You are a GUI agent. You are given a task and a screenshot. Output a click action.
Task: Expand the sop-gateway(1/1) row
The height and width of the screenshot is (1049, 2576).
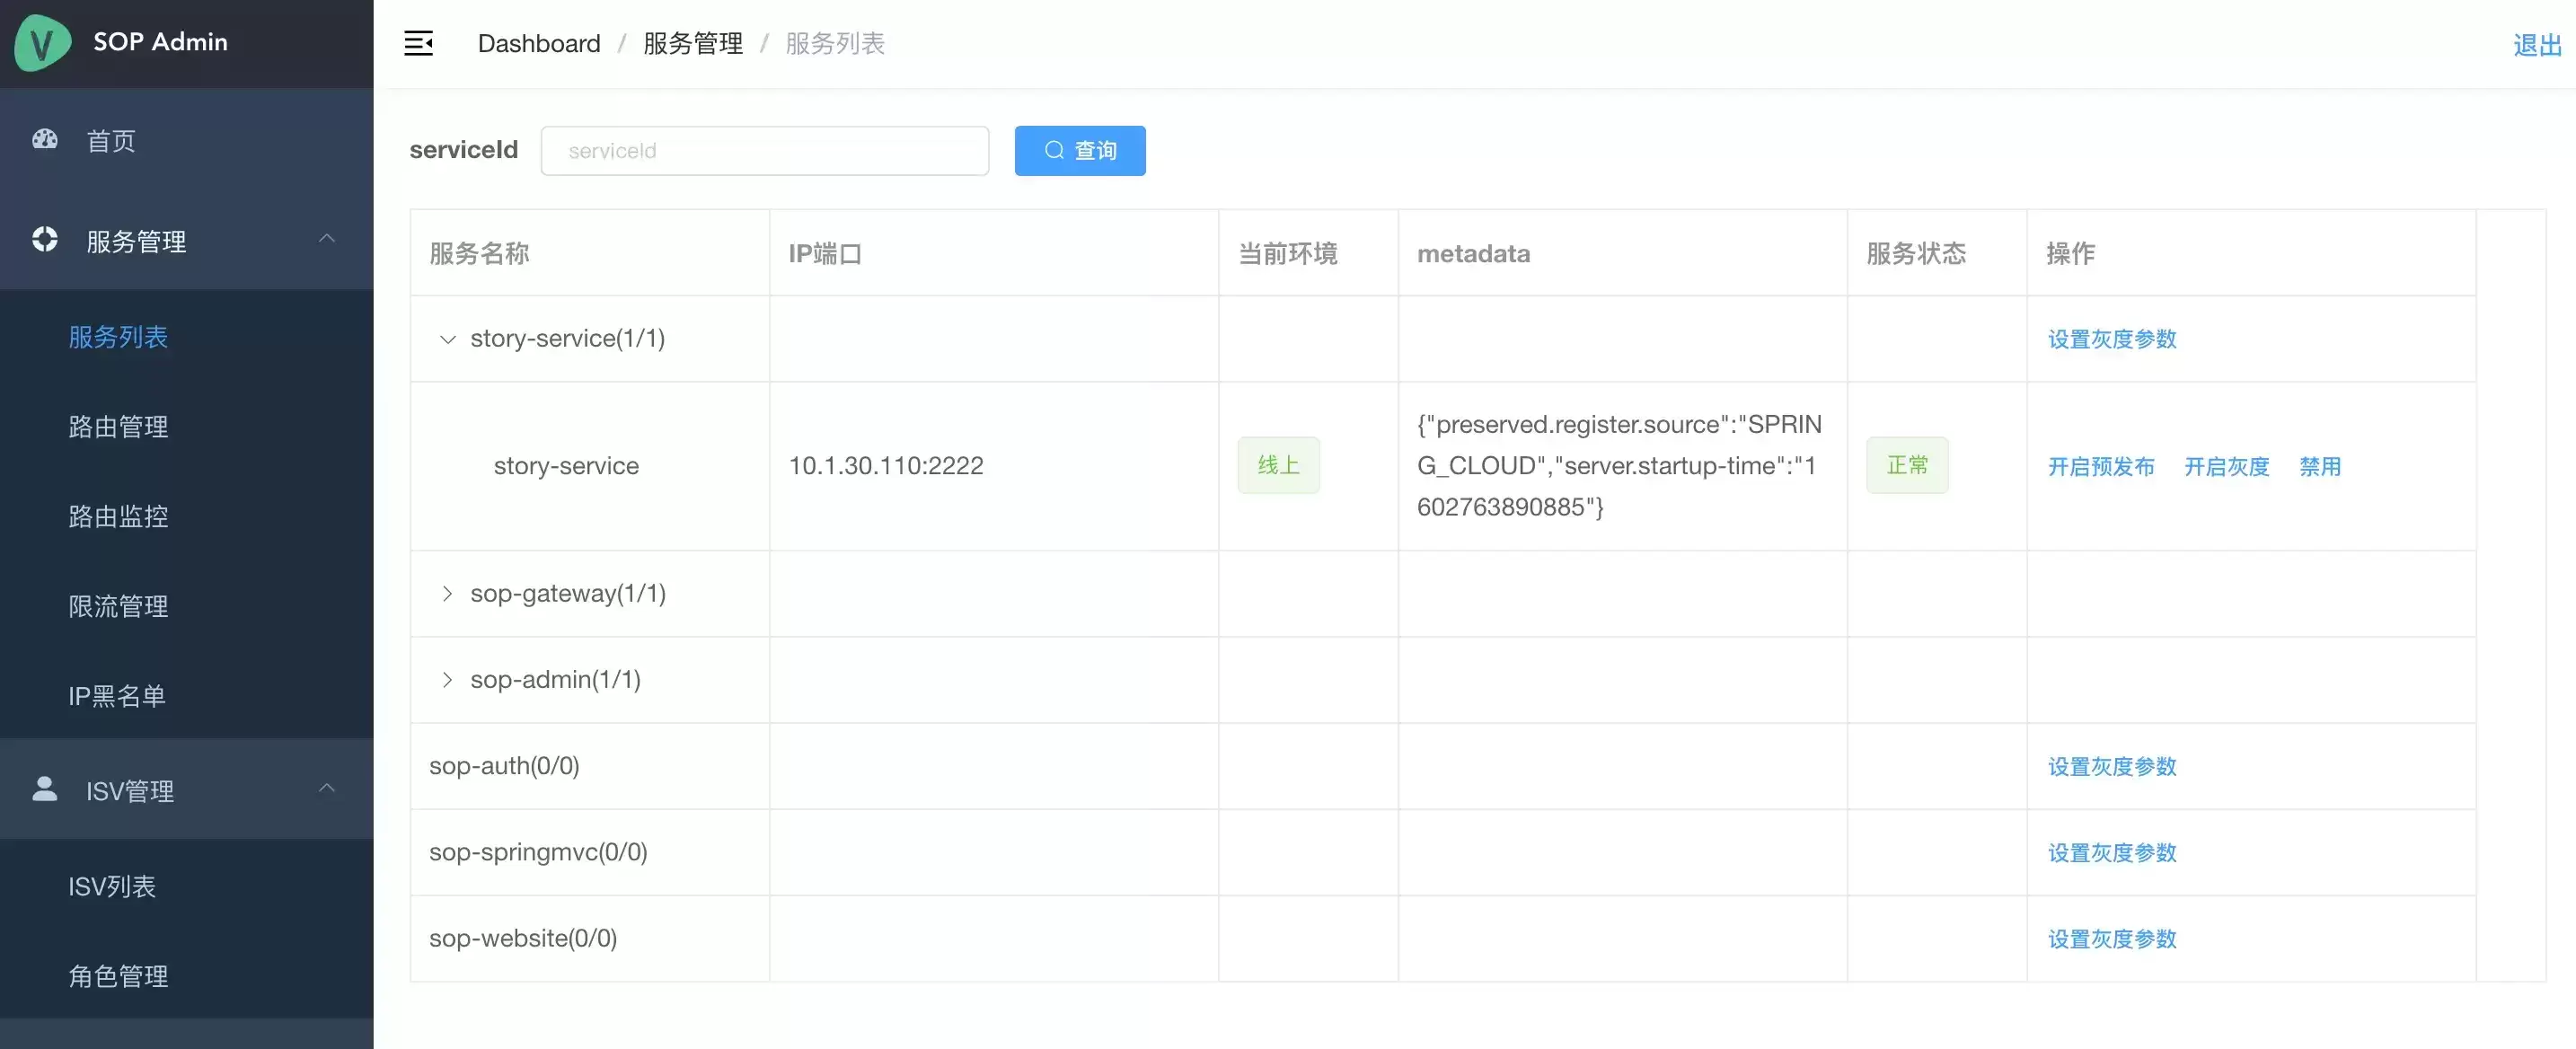pyautogui.click(x=447, y=593)
